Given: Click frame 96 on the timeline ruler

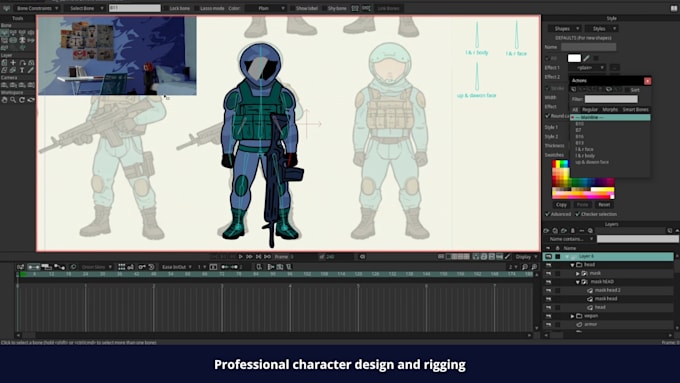Looking at the screenshot, I should (x=290, y=275).
